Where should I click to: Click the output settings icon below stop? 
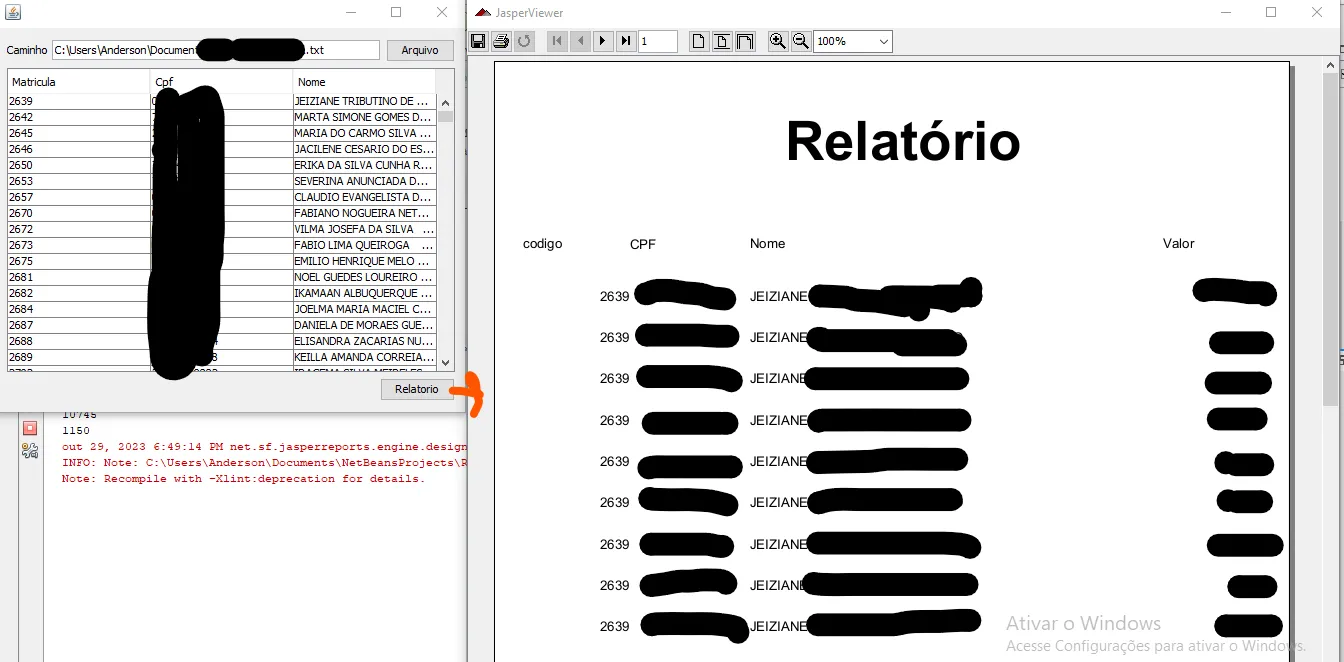[30, 450]
